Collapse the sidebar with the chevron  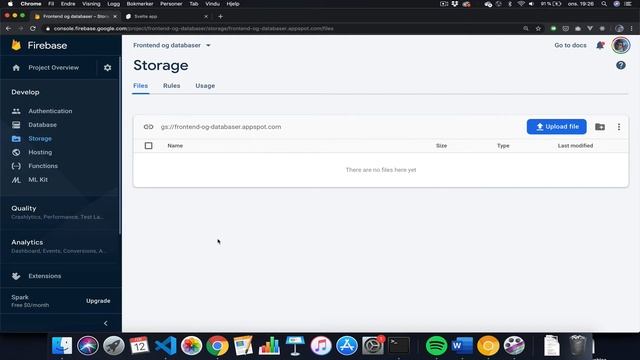click(x=106, y=323)
